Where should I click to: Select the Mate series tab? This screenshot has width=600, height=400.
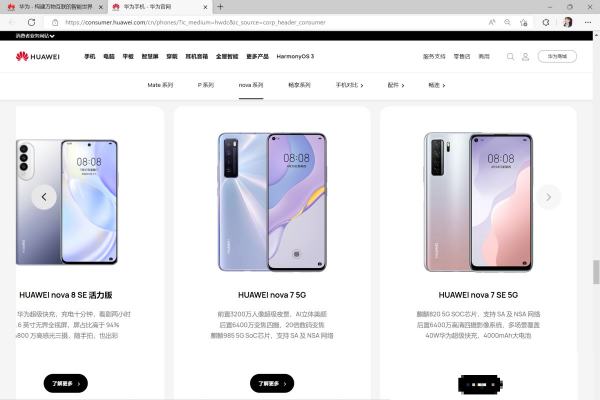pyautogui.click(x=160, y=85)
